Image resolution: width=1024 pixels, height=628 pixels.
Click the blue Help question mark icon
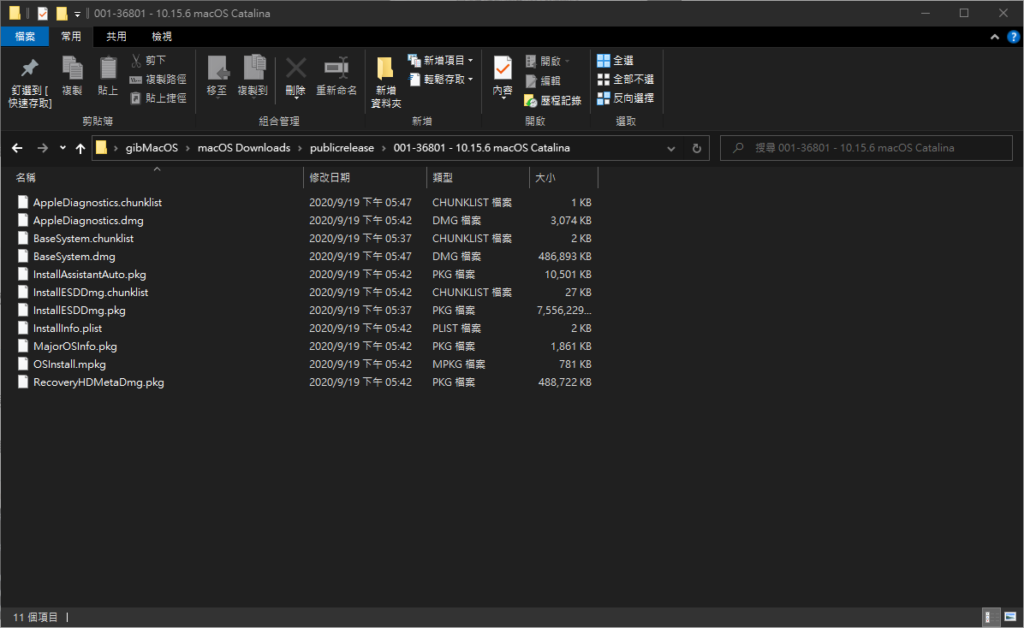click(1013, 37)
